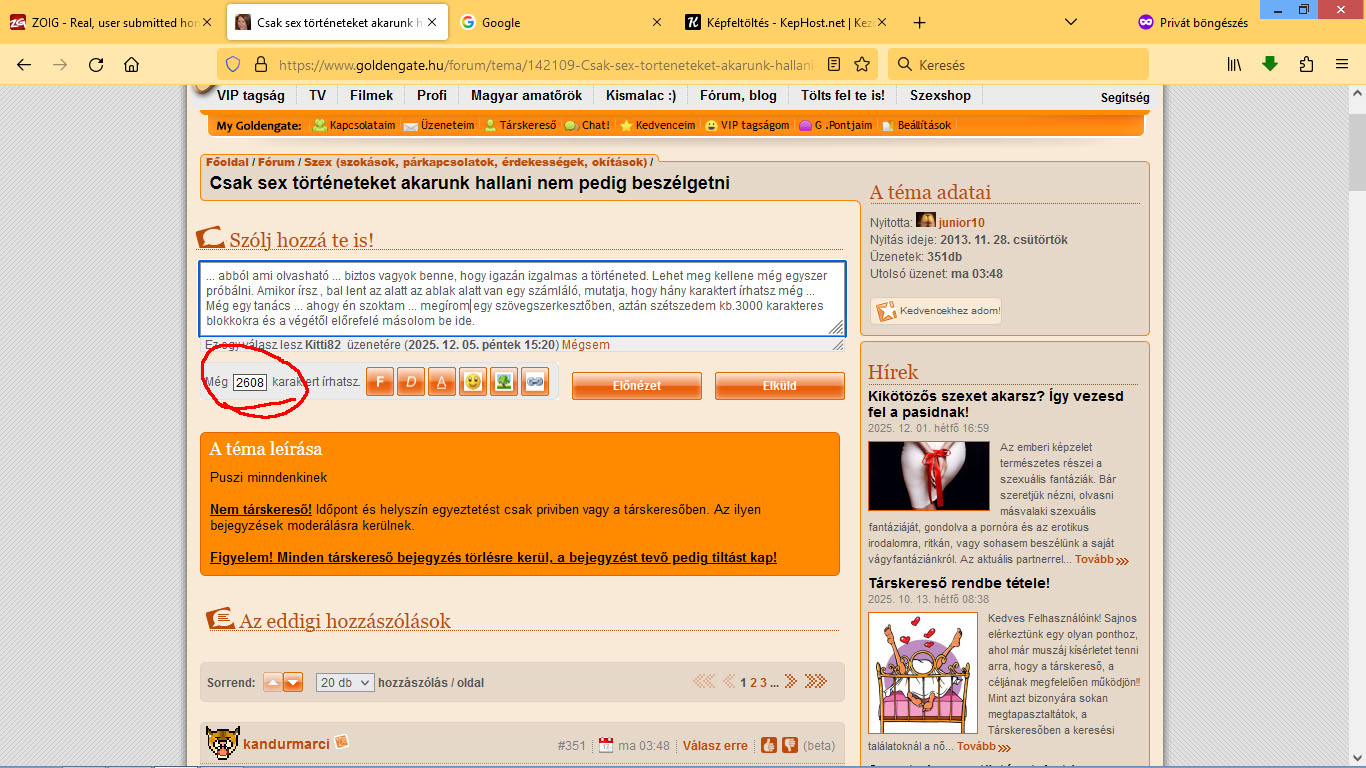Sort comments in ascending order
This screenshot has height=768, width=1366.
coord(272,683)
